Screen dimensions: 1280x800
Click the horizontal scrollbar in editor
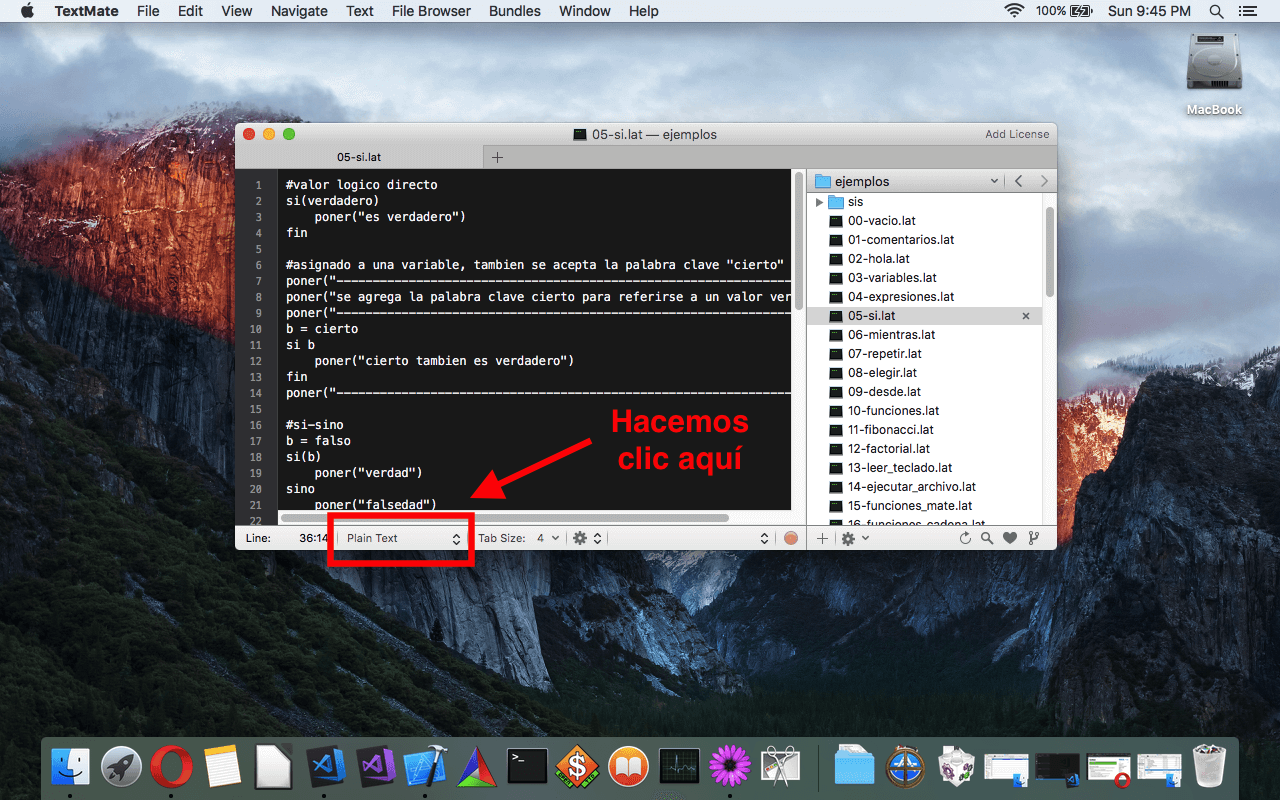coord(505,518)
